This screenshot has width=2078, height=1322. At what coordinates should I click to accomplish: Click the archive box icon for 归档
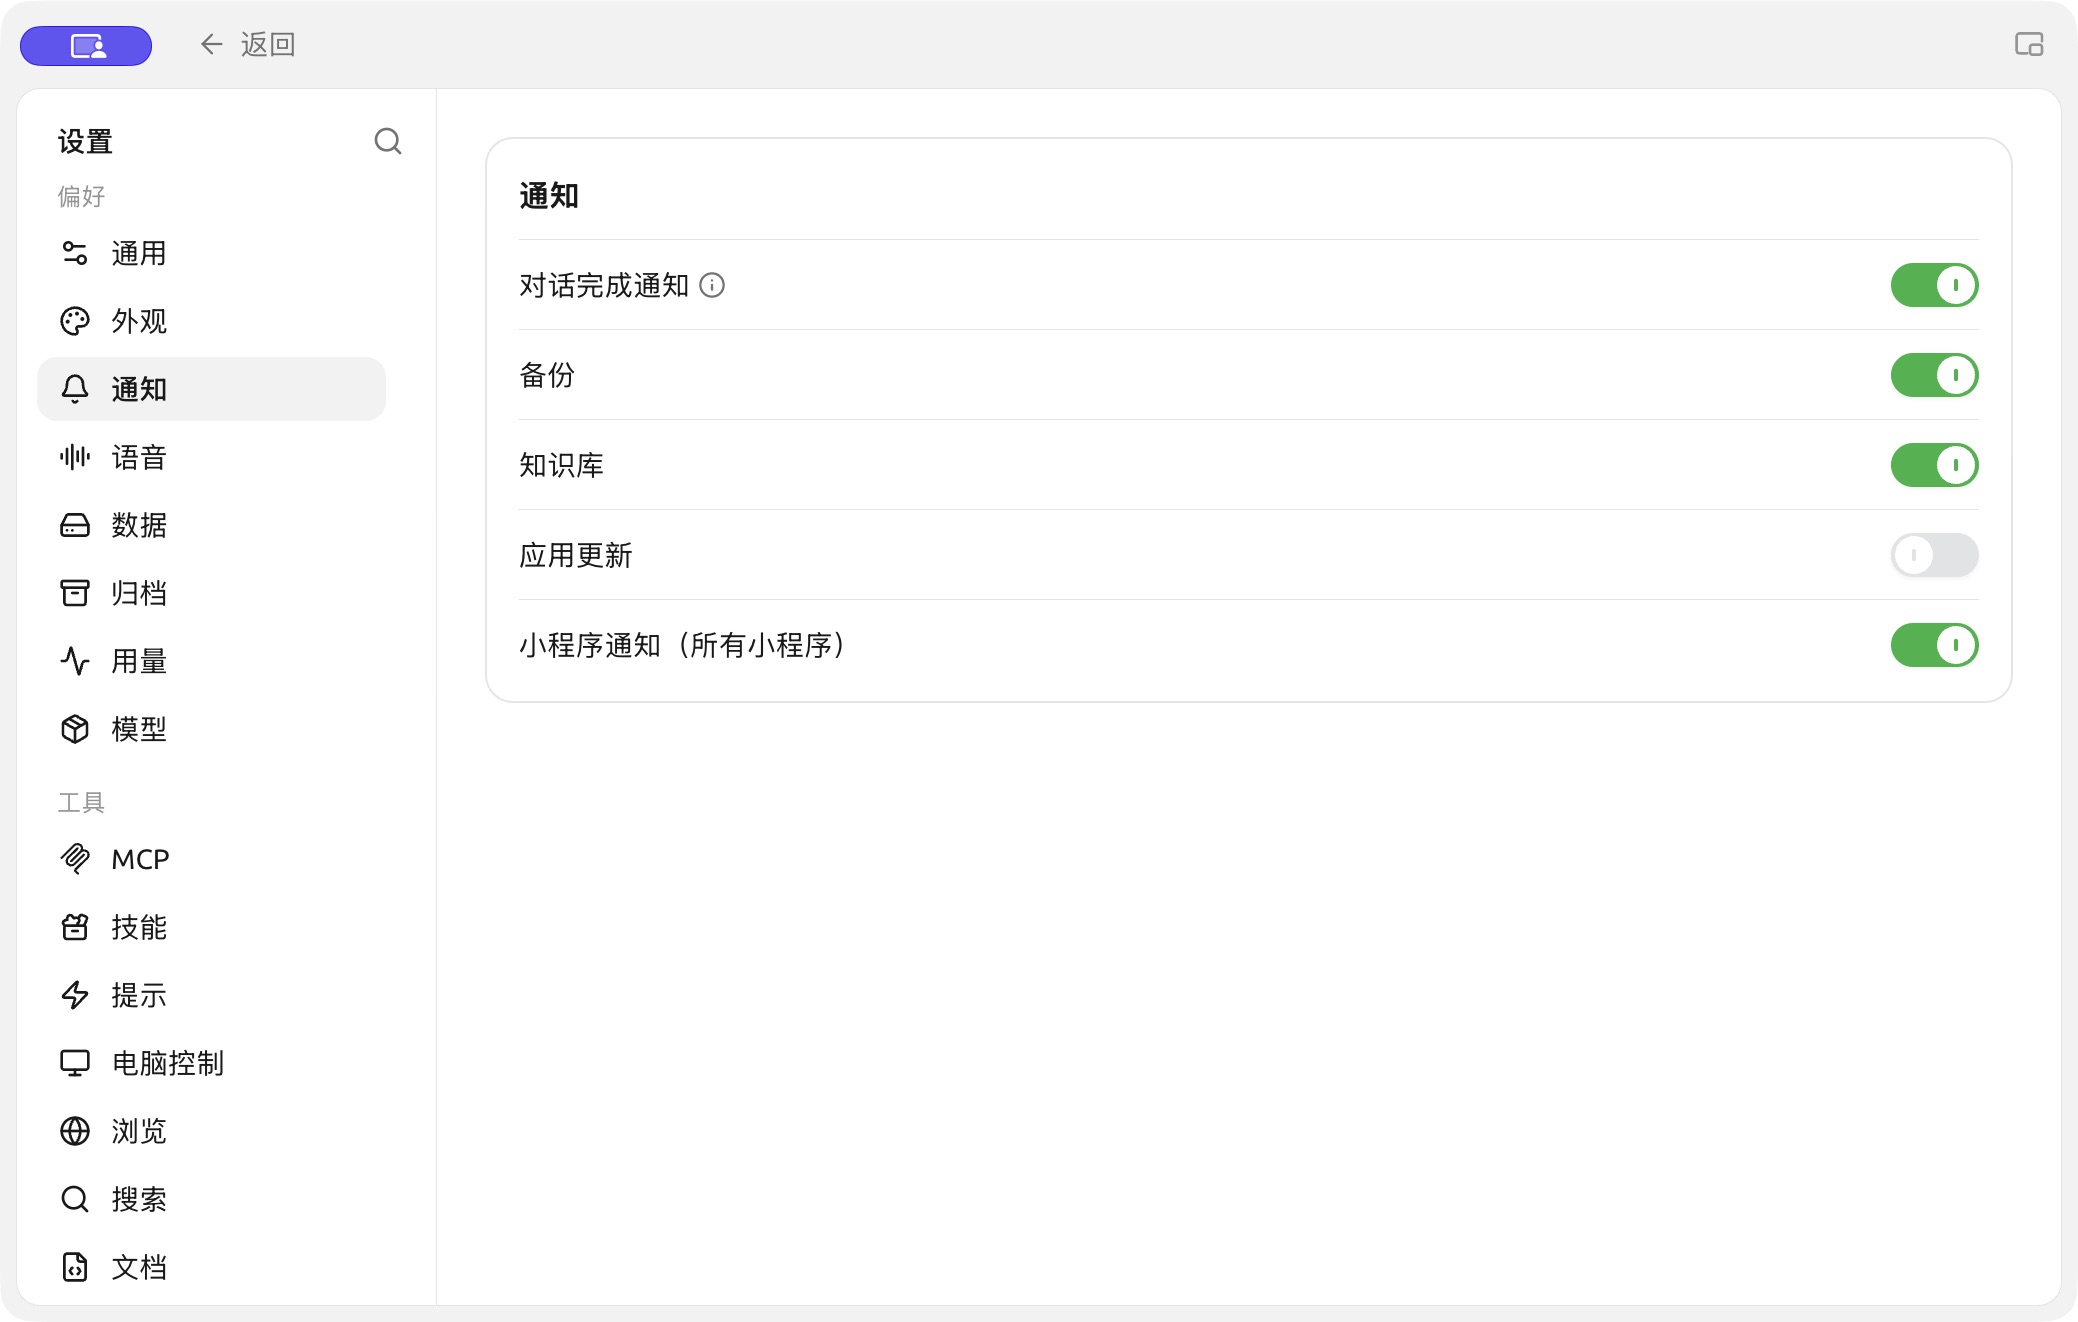click(x=75, y=593)
